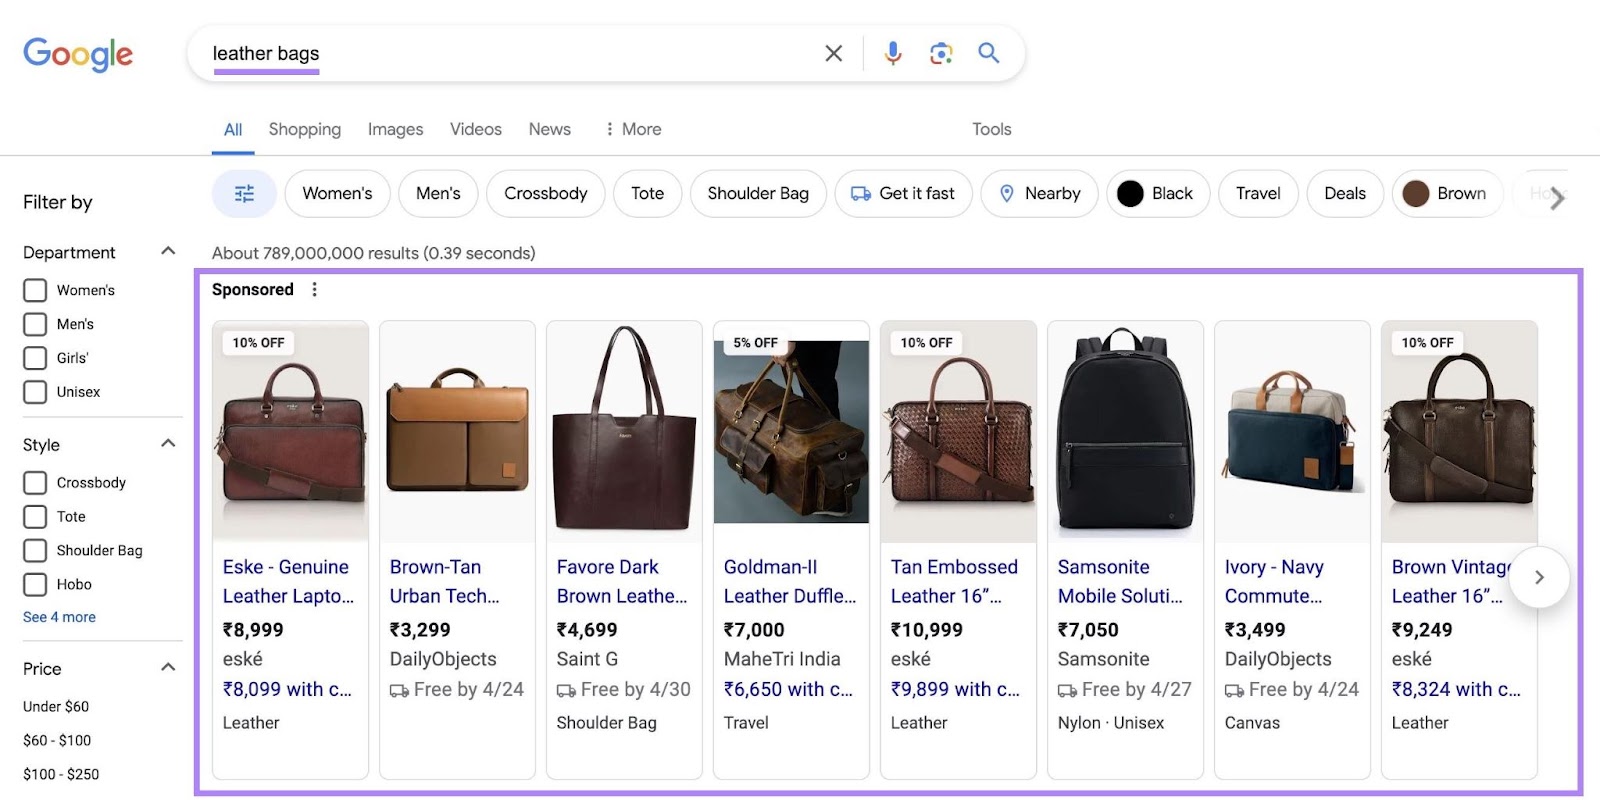Open the filter sliders chip
Screen dimensions: 1600x800
pyautogui.click(x=244, y=193)
